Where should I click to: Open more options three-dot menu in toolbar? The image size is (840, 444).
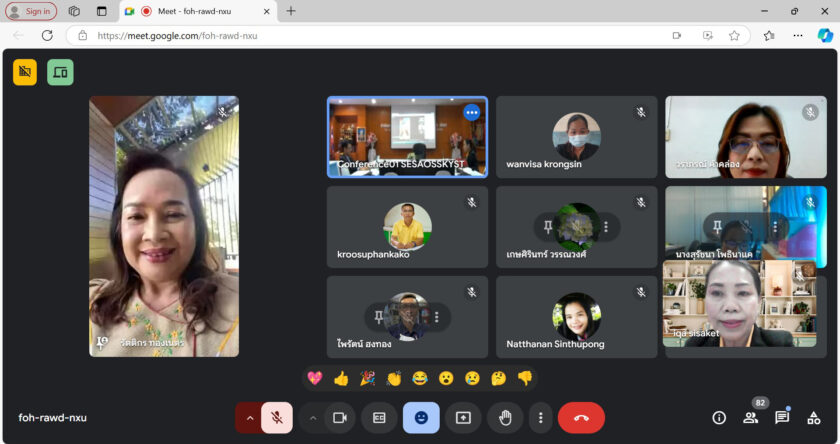pyautogui.click(x=540, y=418)
